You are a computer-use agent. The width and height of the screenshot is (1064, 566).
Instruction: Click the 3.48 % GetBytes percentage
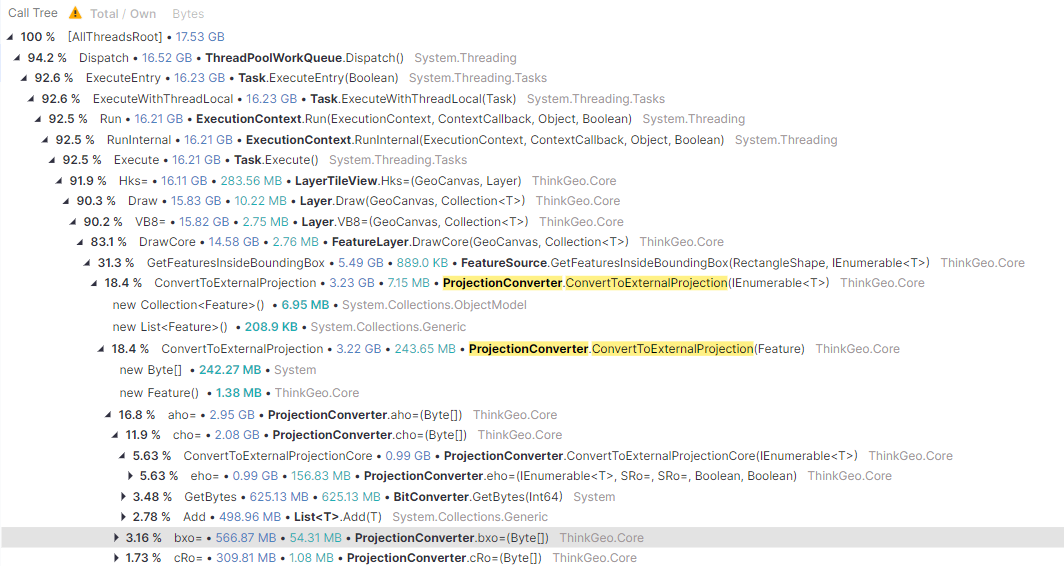[x=152, y=497]
